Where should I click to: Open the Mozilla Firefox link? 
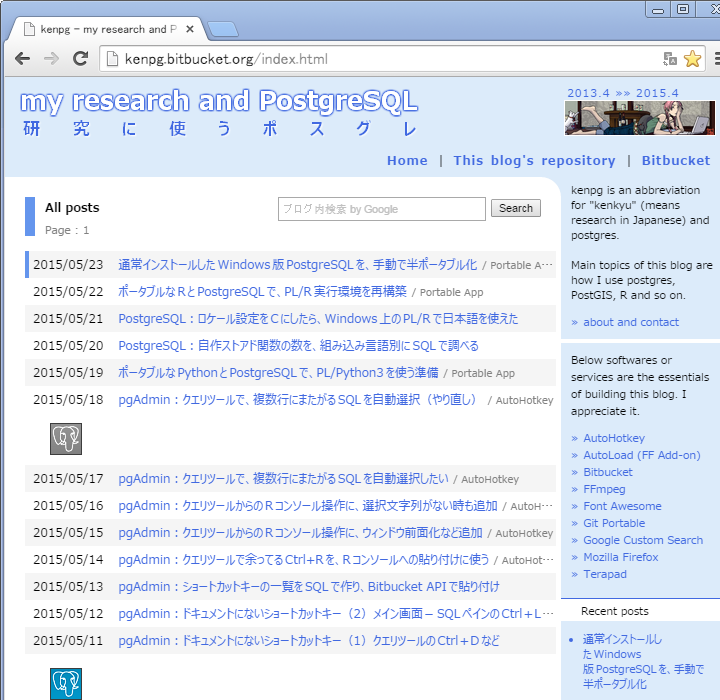point(620,557)
